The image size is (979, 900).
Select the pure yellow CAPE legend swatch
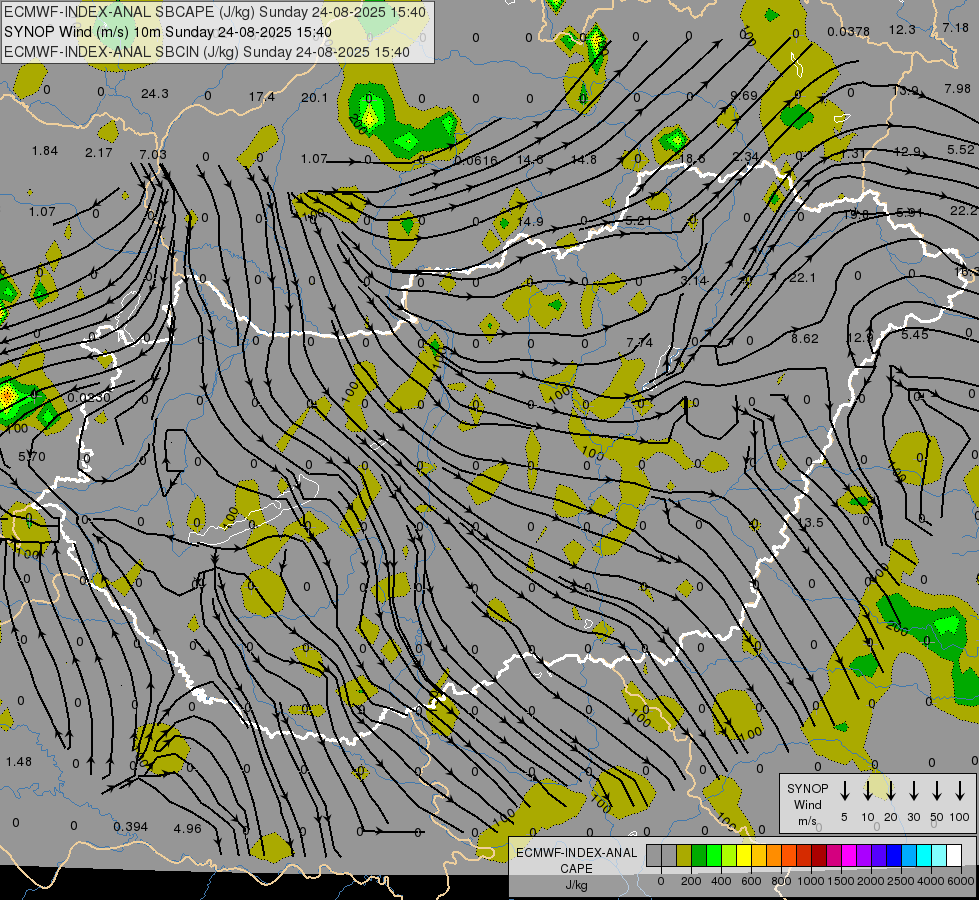click(x=744, y=856)
